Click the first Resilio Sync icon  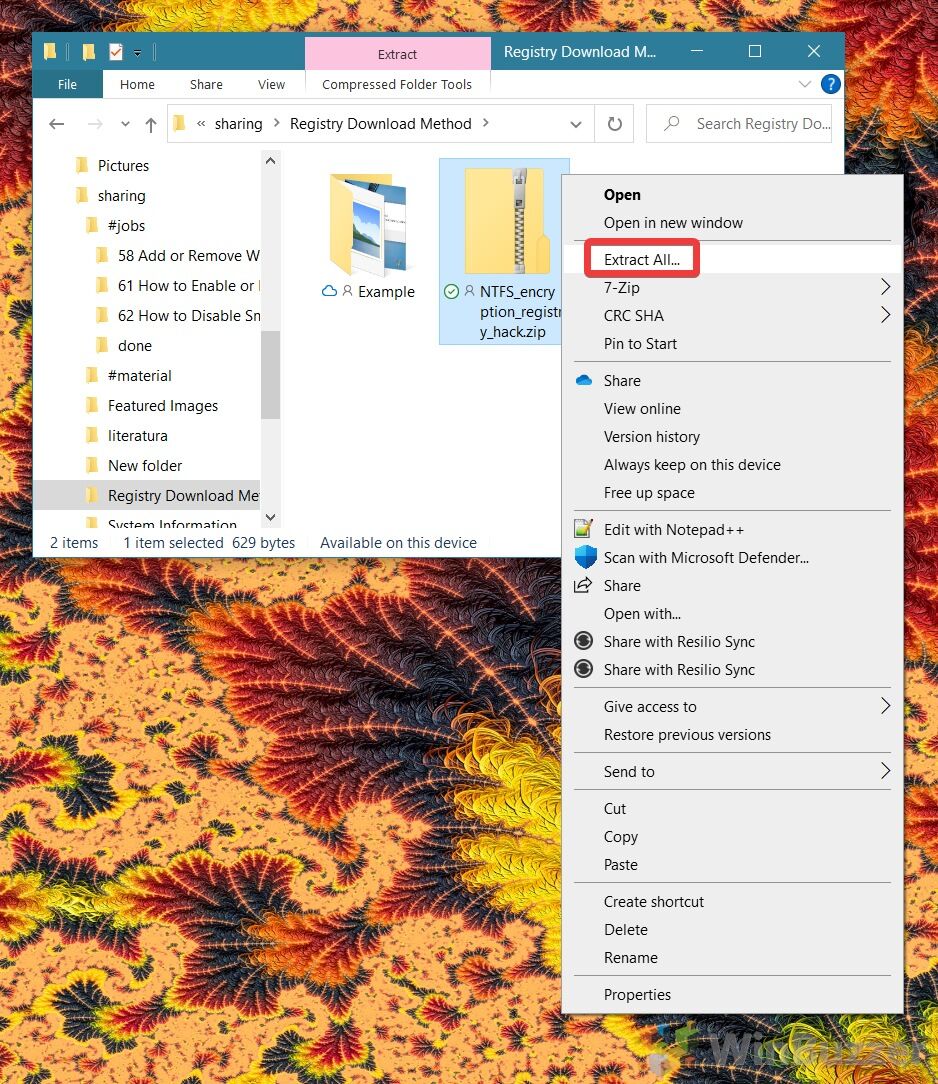click(583, 641)
